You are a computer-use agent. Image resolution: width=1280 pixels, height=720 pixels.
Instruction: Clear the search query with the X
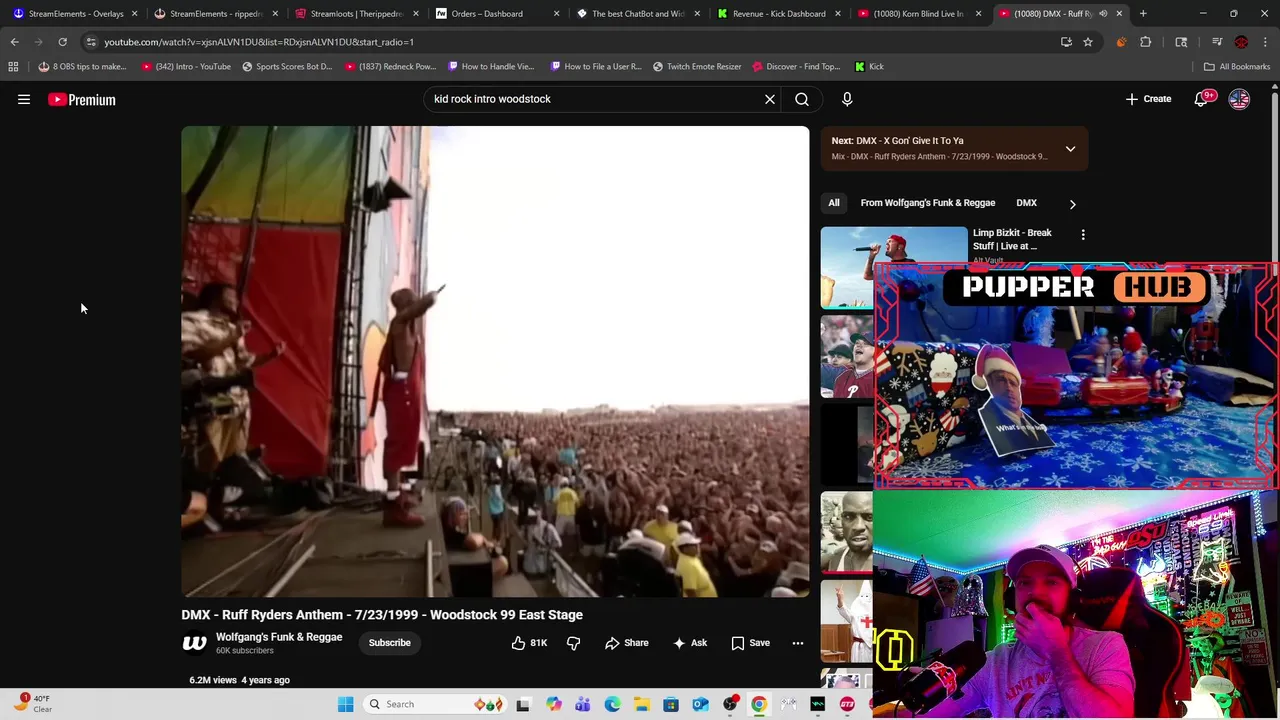pyautogui.click(x=770, y=99)
